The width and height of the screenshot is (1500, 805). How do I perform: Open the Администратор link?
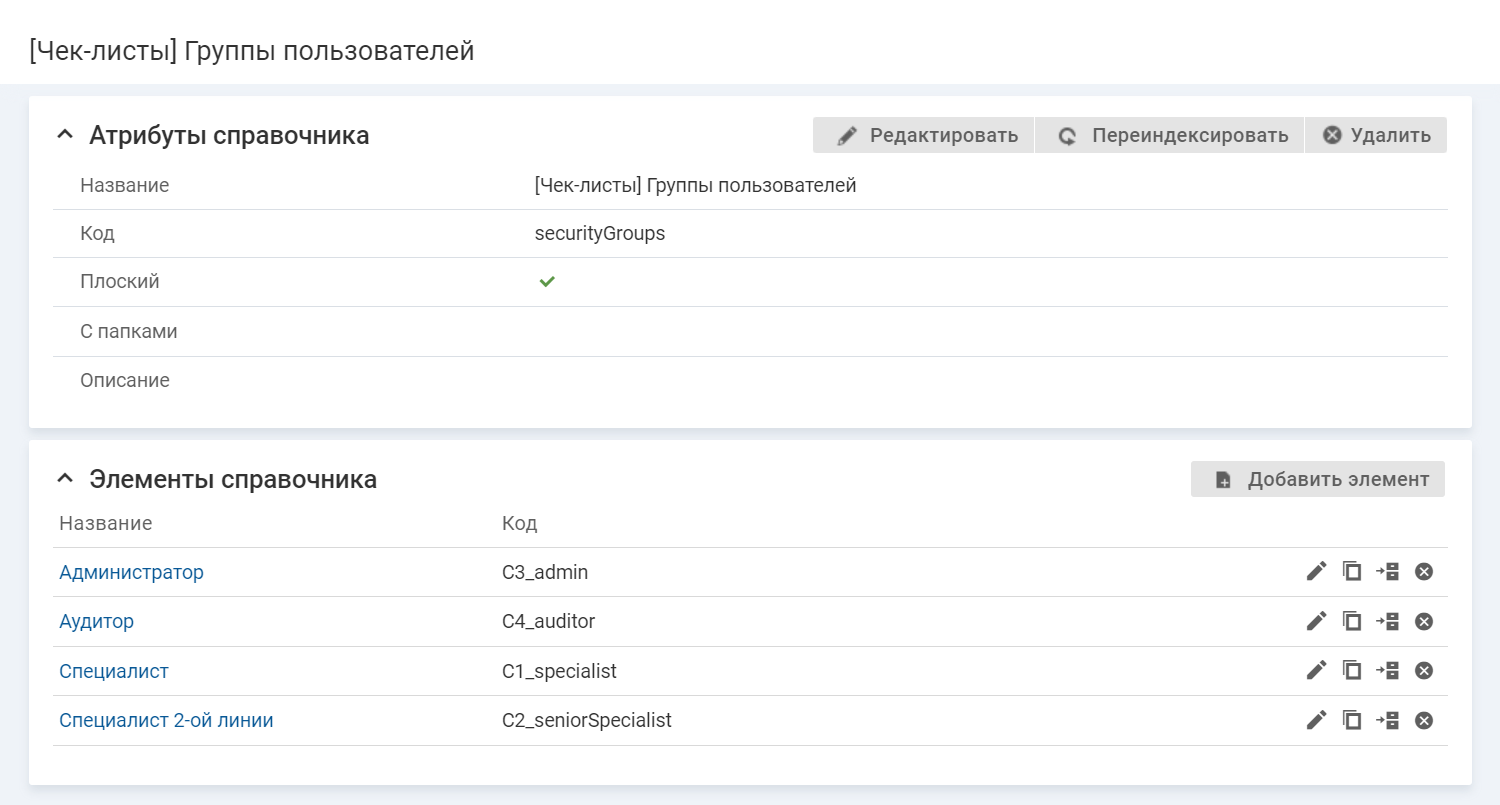point(131,572)
